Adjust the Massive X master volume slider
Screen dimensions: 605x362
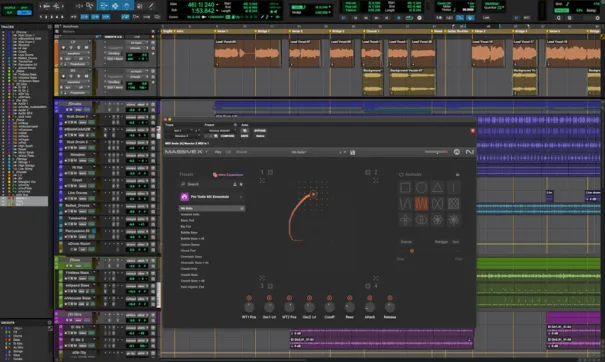coord(436,152)
